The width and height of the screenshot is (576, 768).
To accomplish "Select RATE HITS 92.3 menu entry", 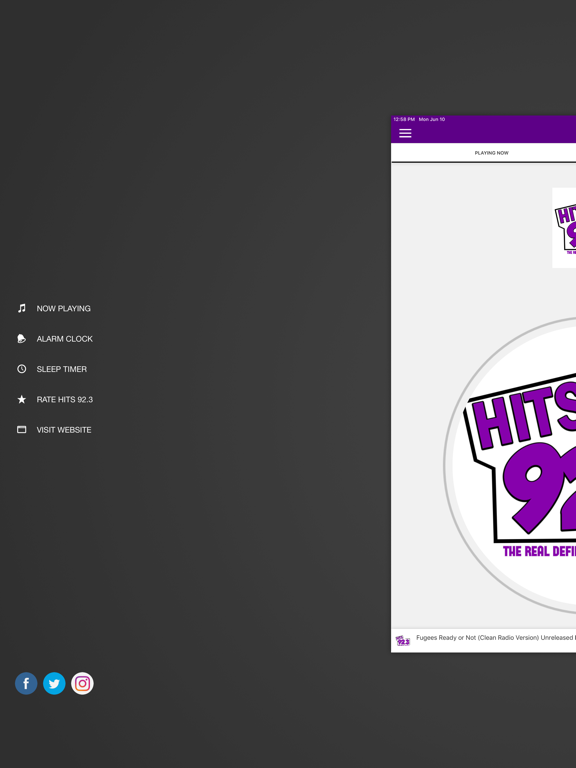I will click(x=65, y=400).
